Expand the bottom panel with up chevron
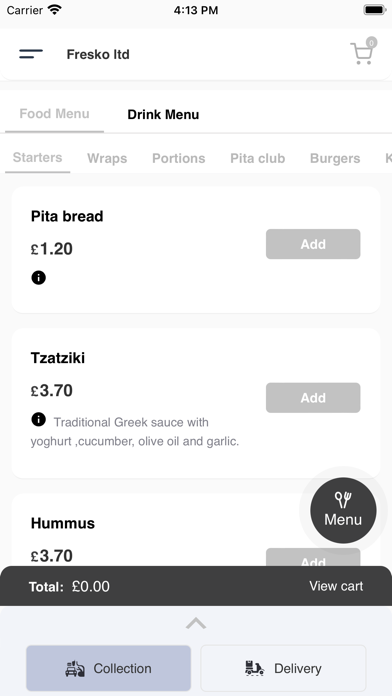This screenshot has height=696, width=392. click(196, 624)
